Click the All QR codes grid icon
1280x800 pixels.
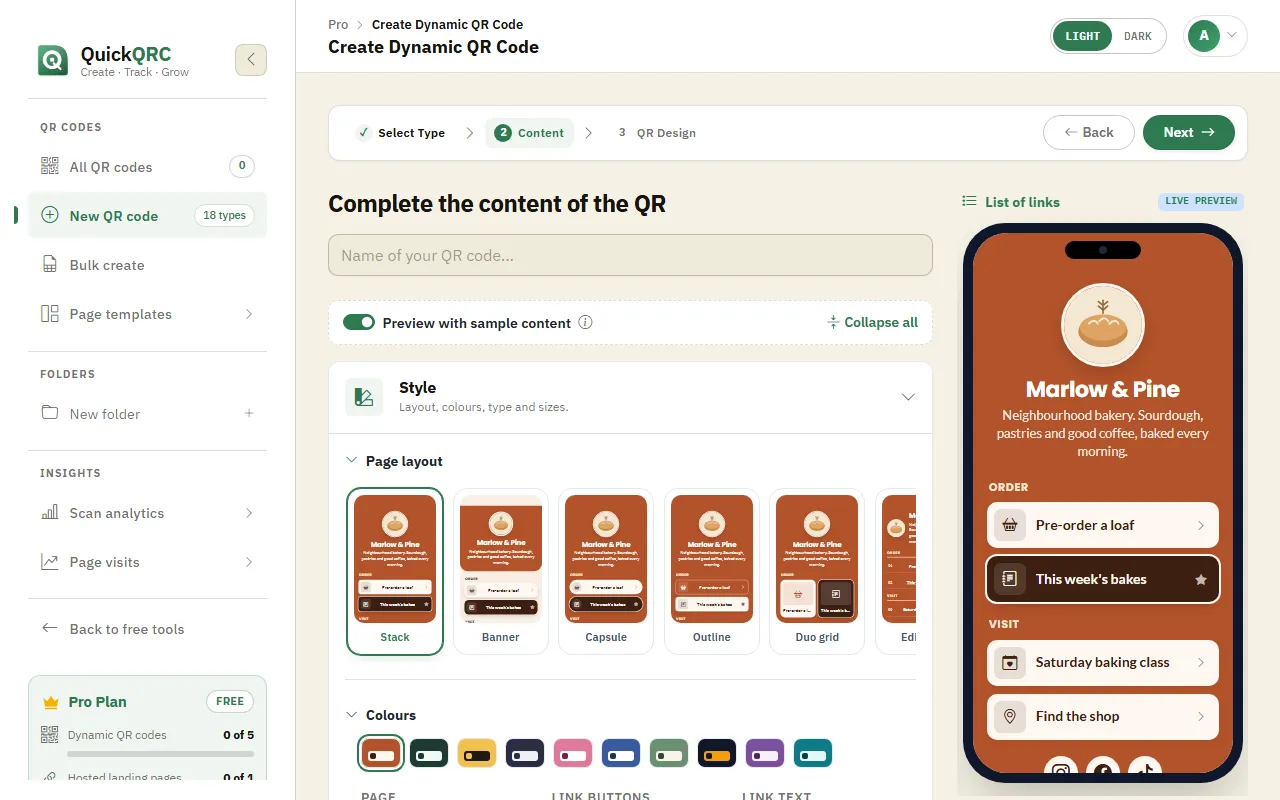tap(50, 166)
